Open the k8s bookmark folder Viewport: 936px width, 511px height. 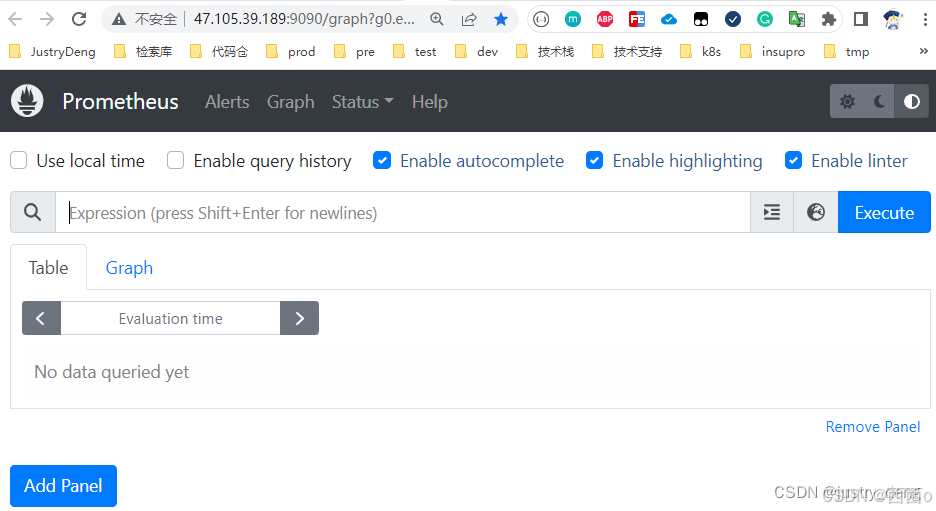(x=701, y=51)
